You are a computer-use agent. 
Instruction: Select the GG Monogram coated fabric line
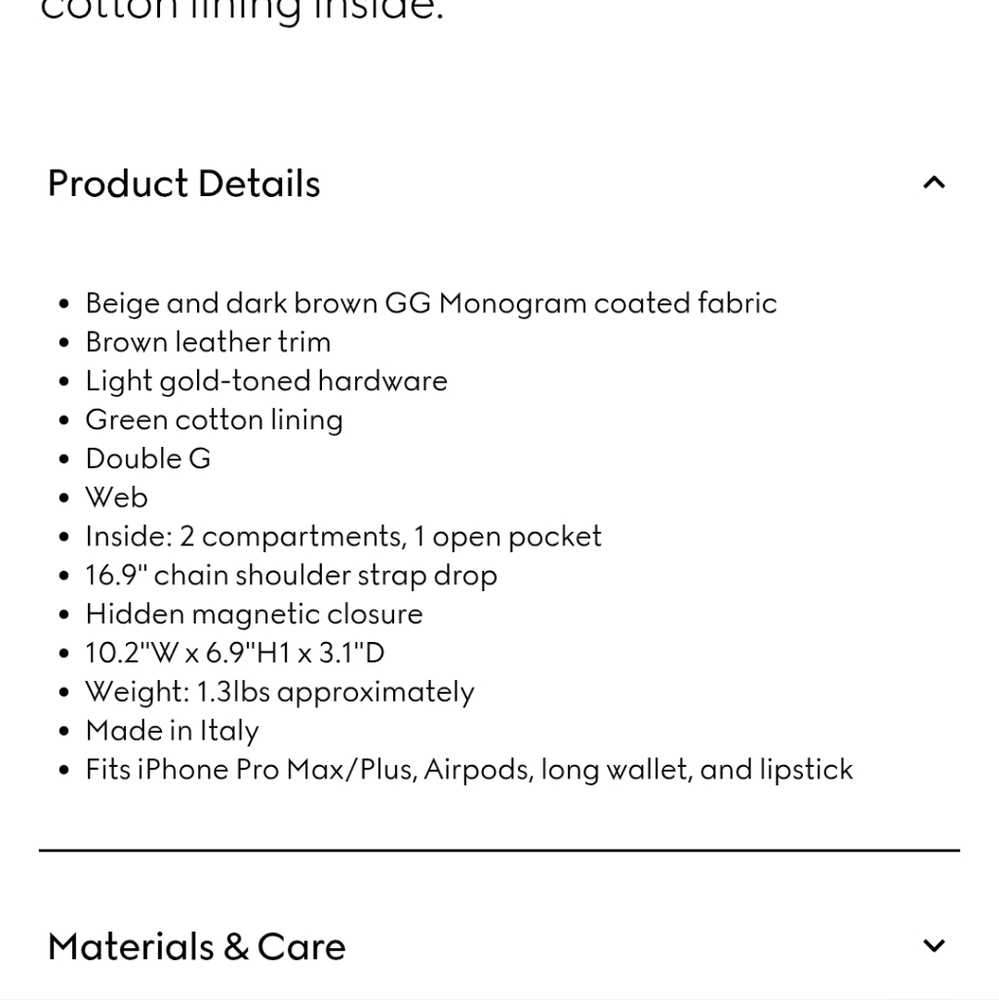point(431,304)
